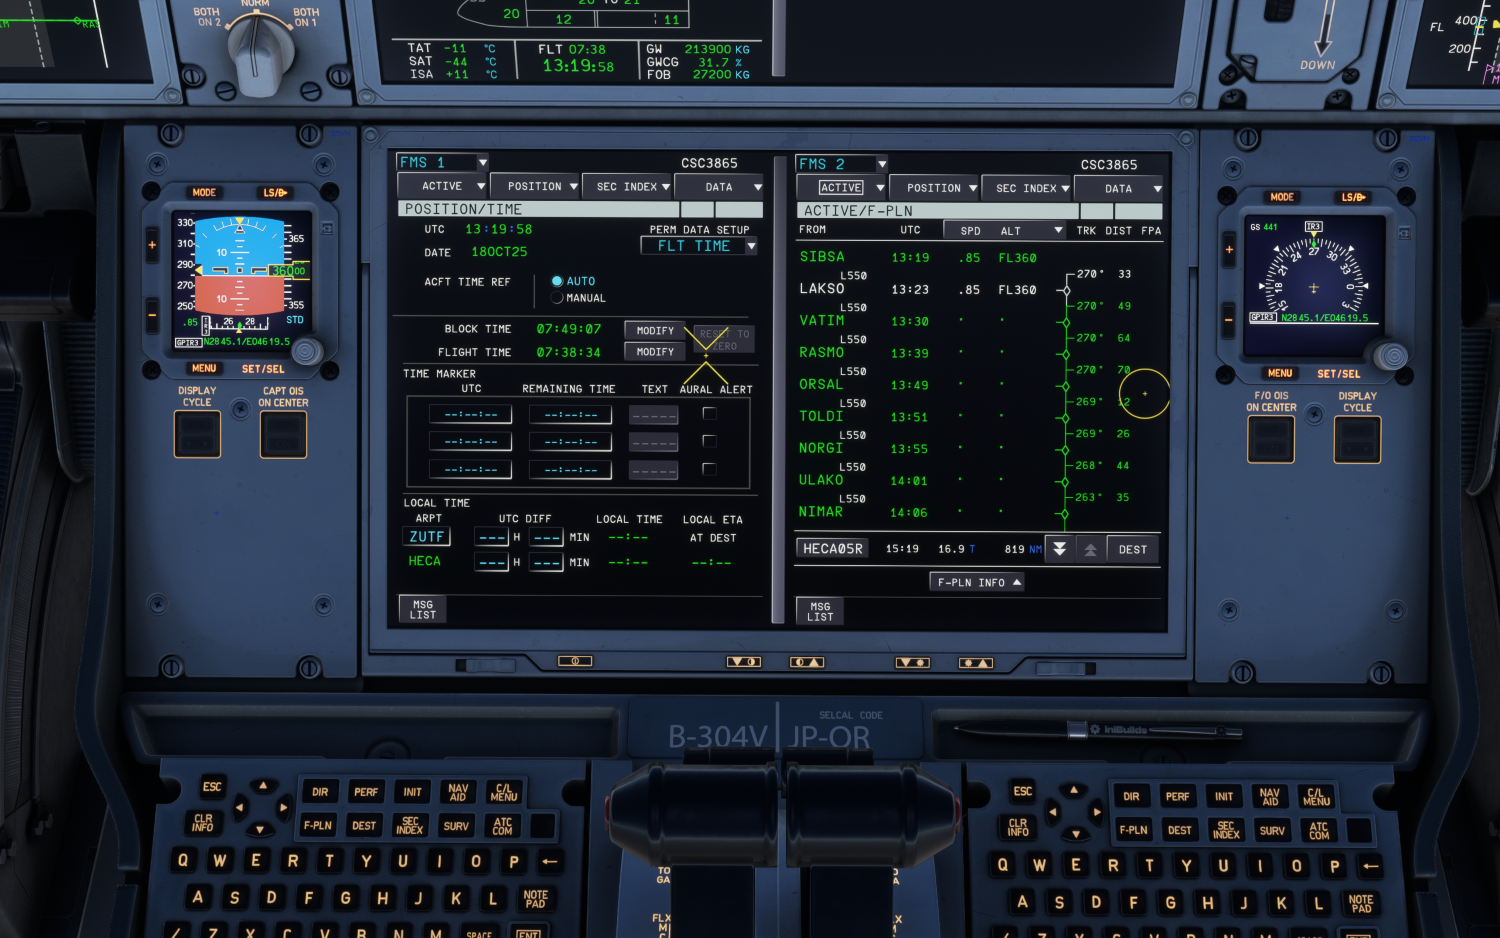Open DATA menu on FMS 1 page
The height and width of the screenshot is (938, 1500).
pos(718,187)
